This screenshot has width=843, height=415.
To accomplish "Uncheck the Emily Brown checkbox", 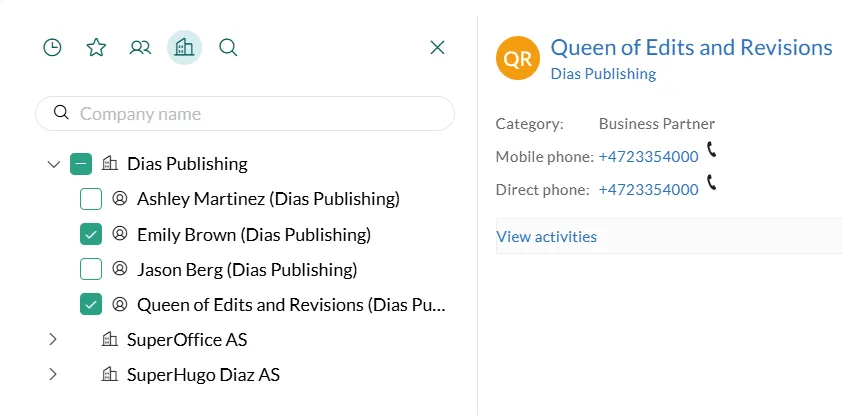I will (x=91, y=234).
